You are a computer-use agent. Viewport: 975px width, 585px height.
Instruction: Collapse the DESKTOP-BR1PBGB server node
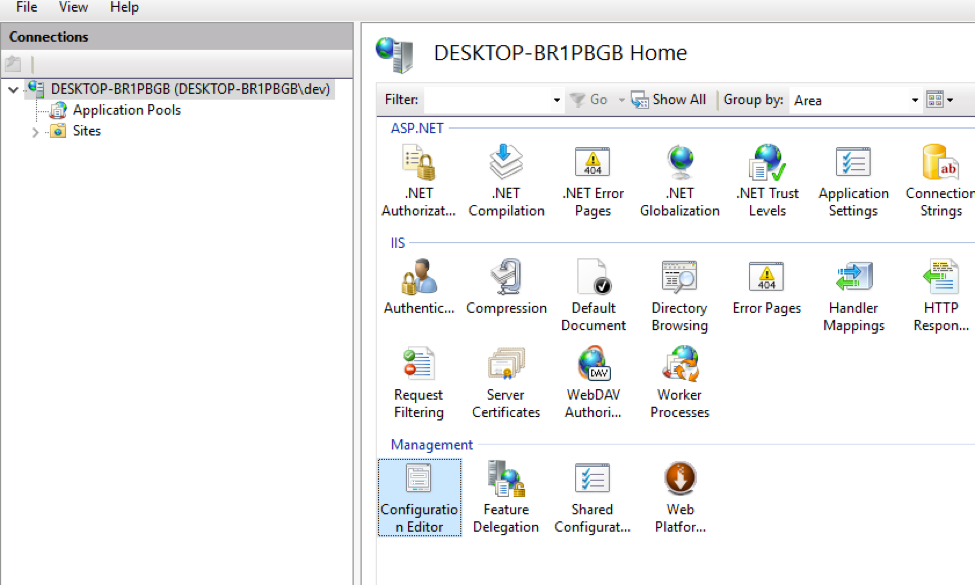tap(13, 90)
